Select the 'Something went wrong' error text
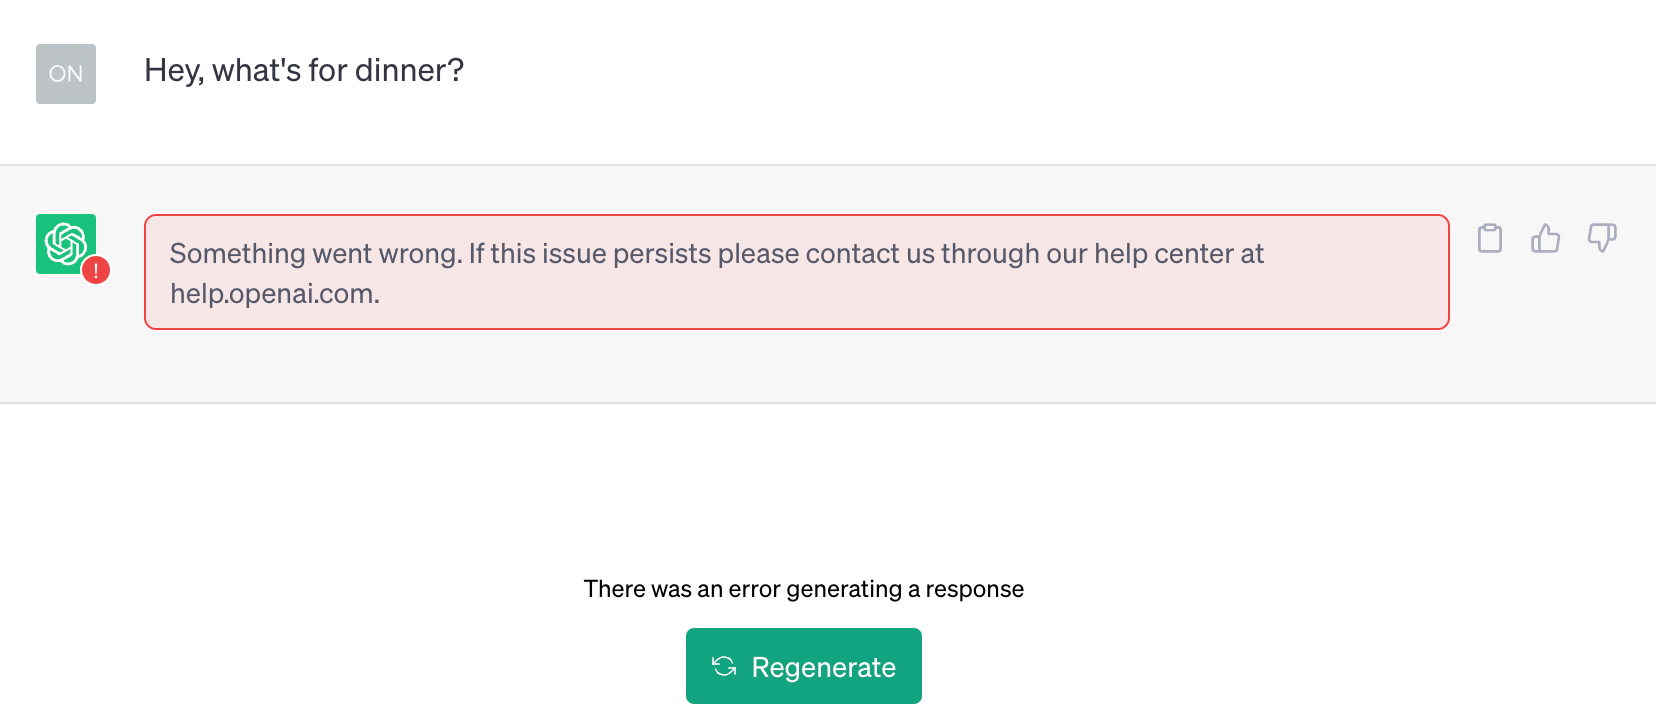This screenshot has width=1656, height=726. coord(718,253)
